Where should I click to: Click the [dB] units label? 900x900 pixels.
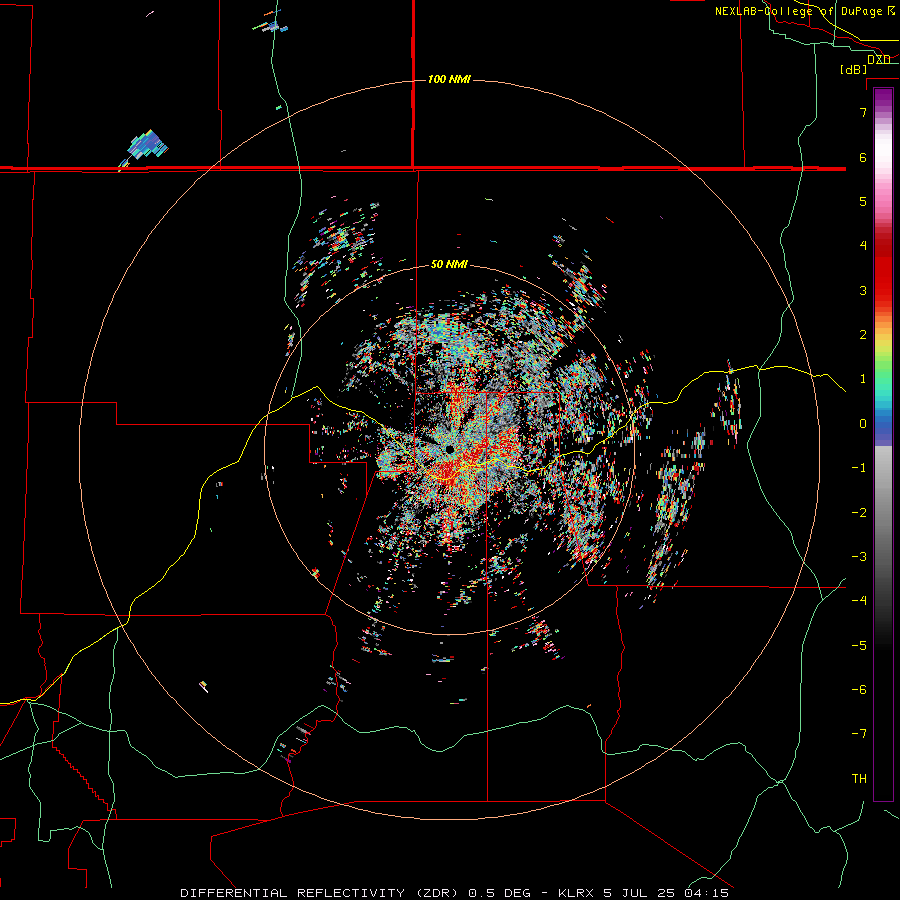tap(854, 69)
